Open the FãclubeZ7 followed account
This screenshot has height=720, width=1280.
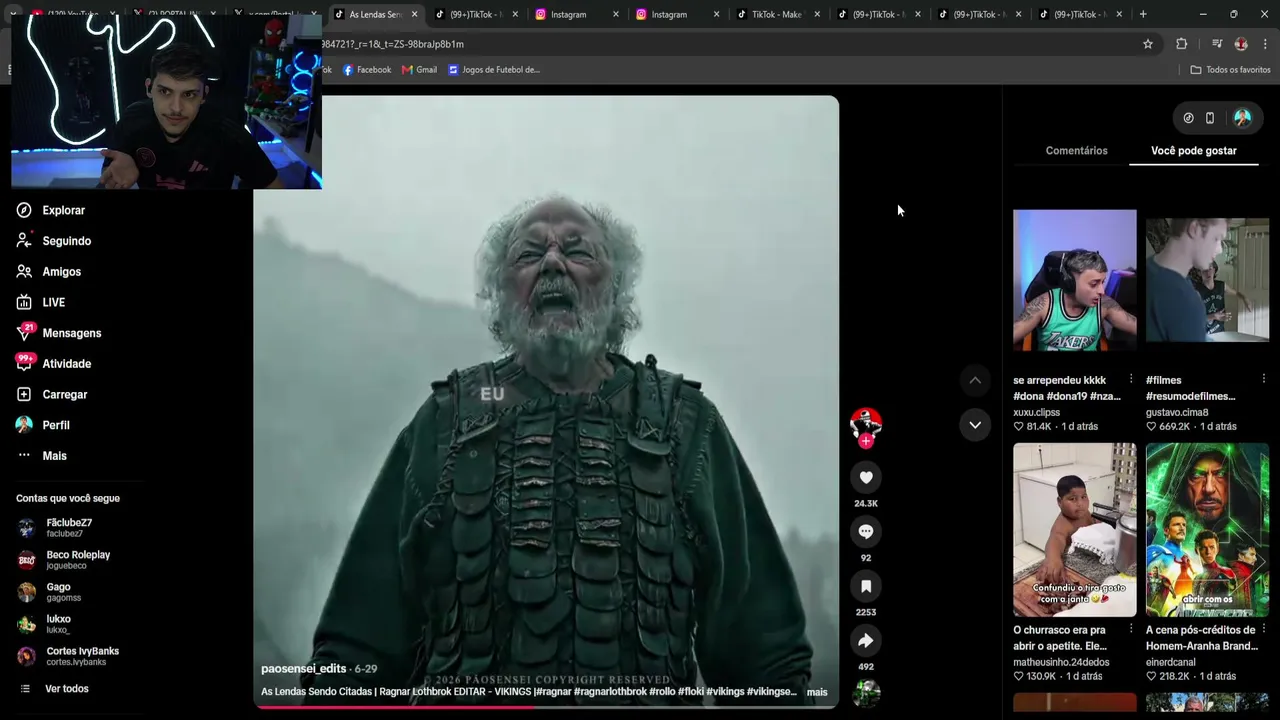click(68, 528)
